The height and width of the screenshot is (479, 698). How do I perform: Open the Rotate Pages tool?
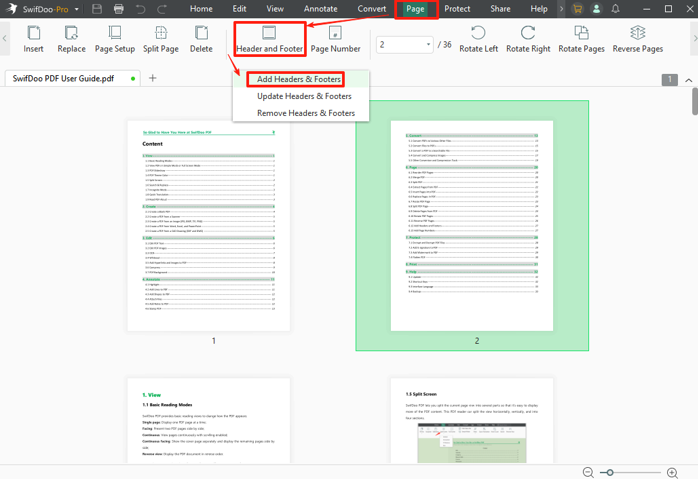581,39
